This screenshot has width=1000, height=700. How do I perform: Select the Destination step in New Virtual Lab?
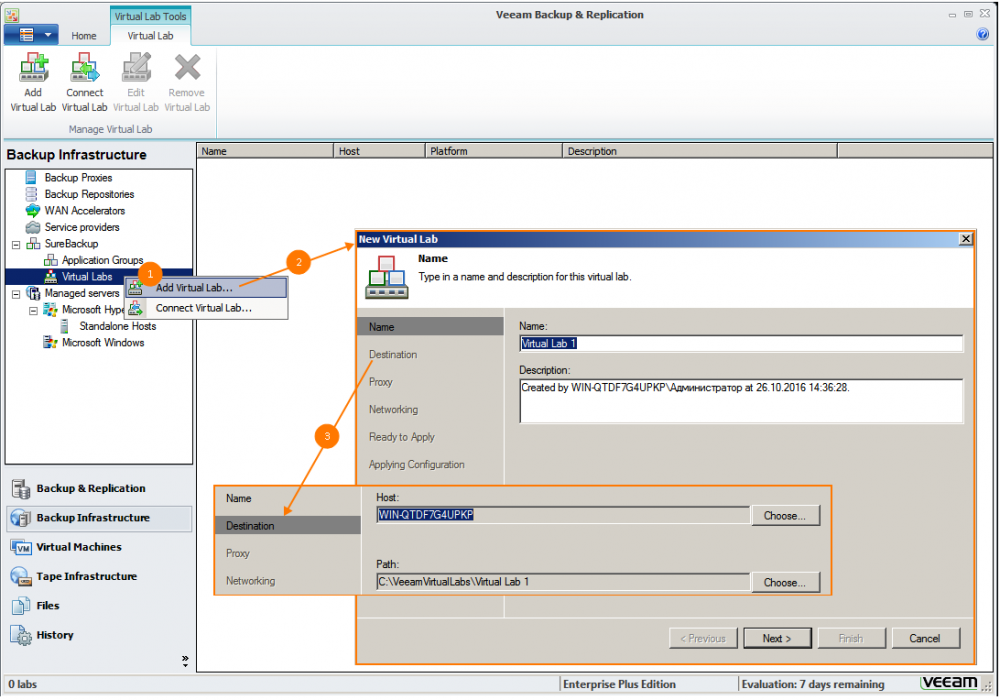point(393,354)
